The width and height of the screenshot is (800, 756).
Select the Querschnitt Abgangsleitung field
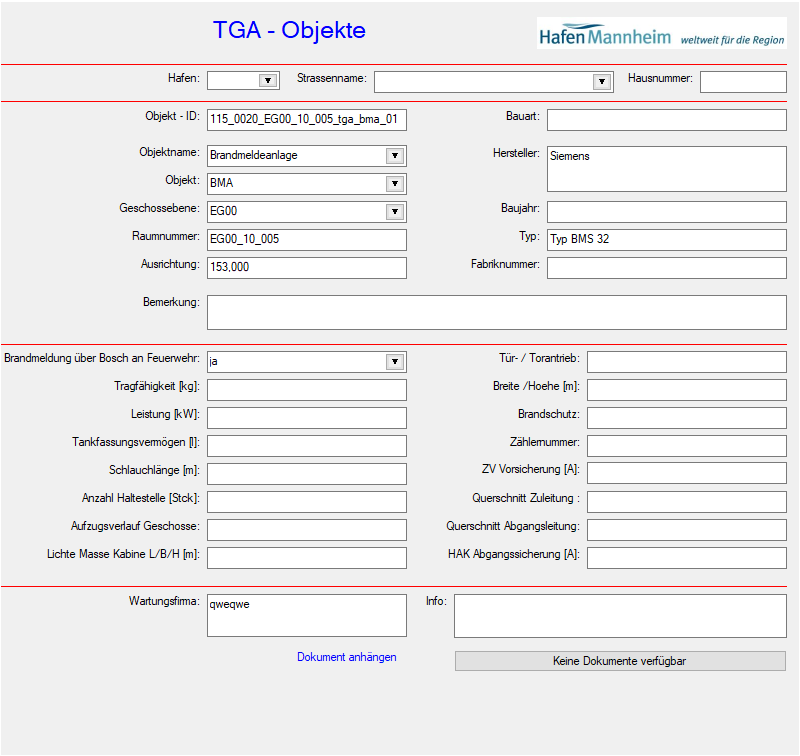point(686,530)
